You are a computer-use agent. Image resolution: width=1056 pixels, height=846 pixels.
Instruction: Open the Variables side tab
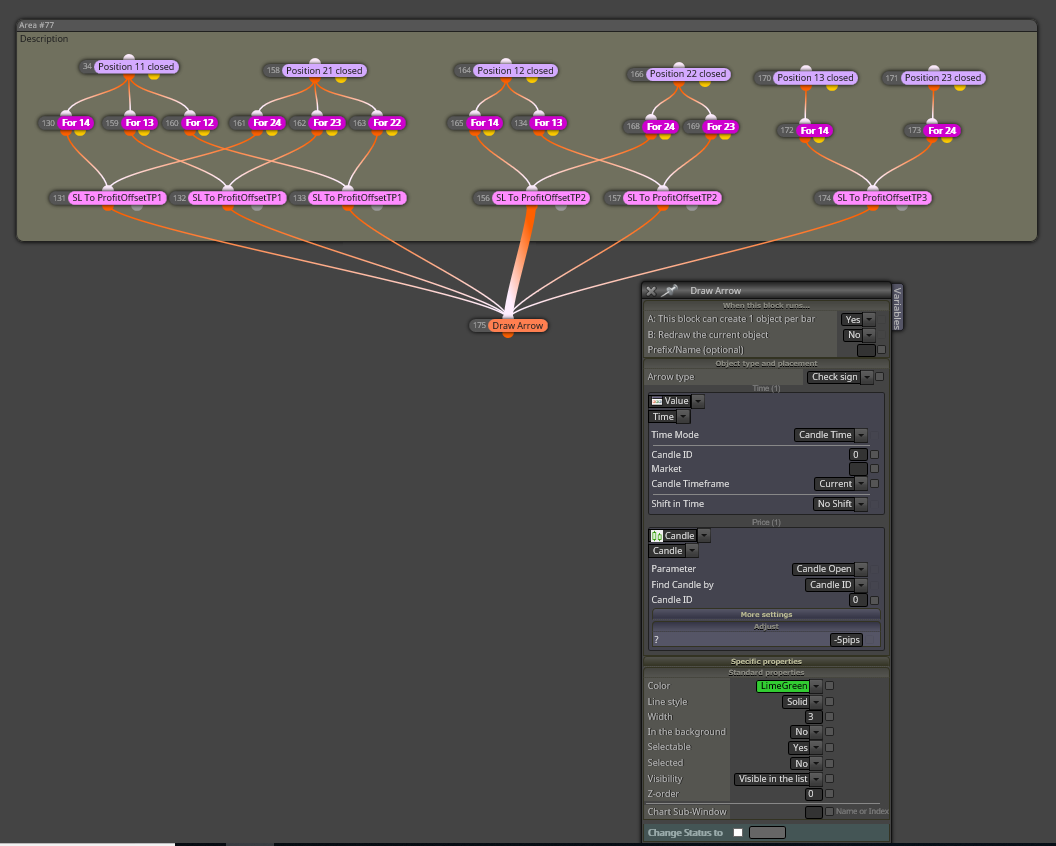click(897, 307)
